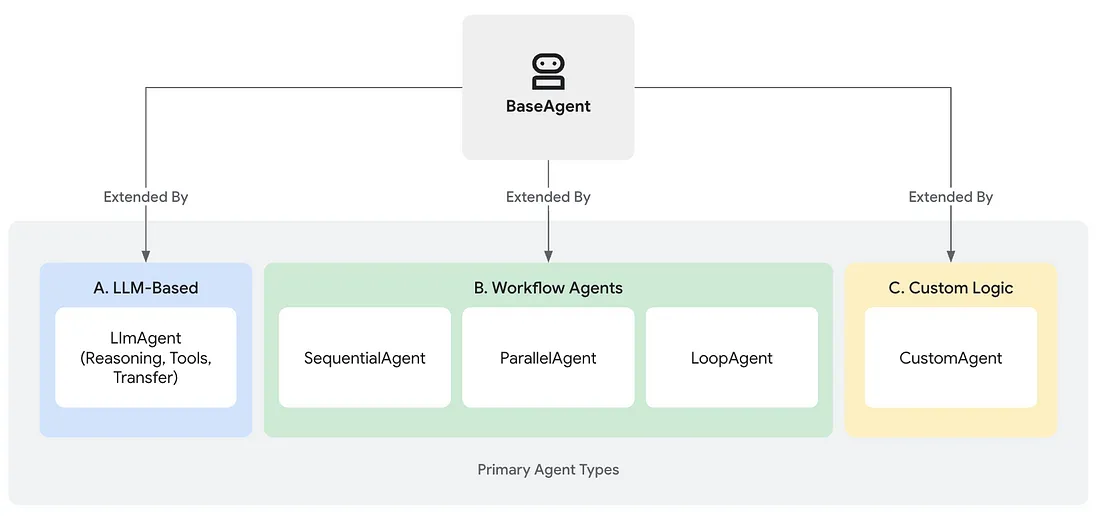Click the Primary Agent Types caption
Screen dimensions: 1100x516
point(548,470)
